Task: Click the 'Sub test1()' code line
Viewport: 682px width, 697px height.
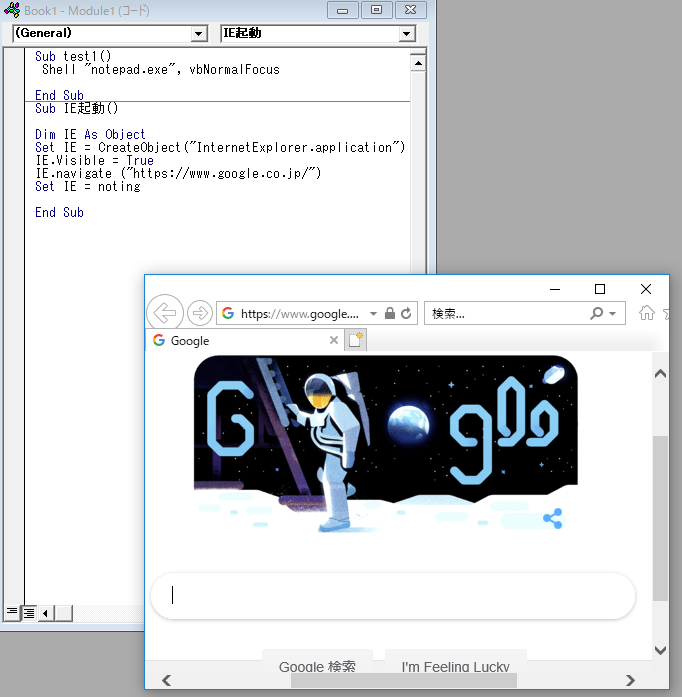Action: coord(73,56)
